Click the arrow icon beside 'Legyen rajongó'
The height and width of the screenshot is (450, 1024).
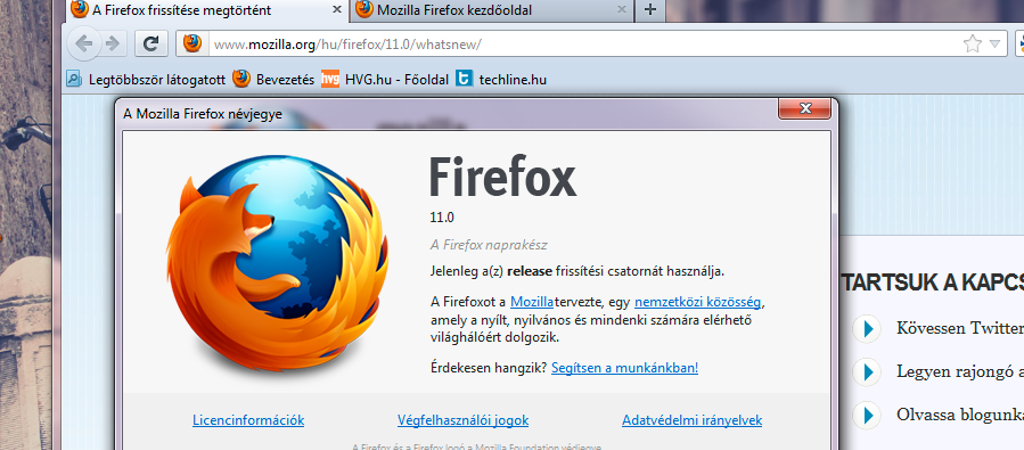point(867,372)
